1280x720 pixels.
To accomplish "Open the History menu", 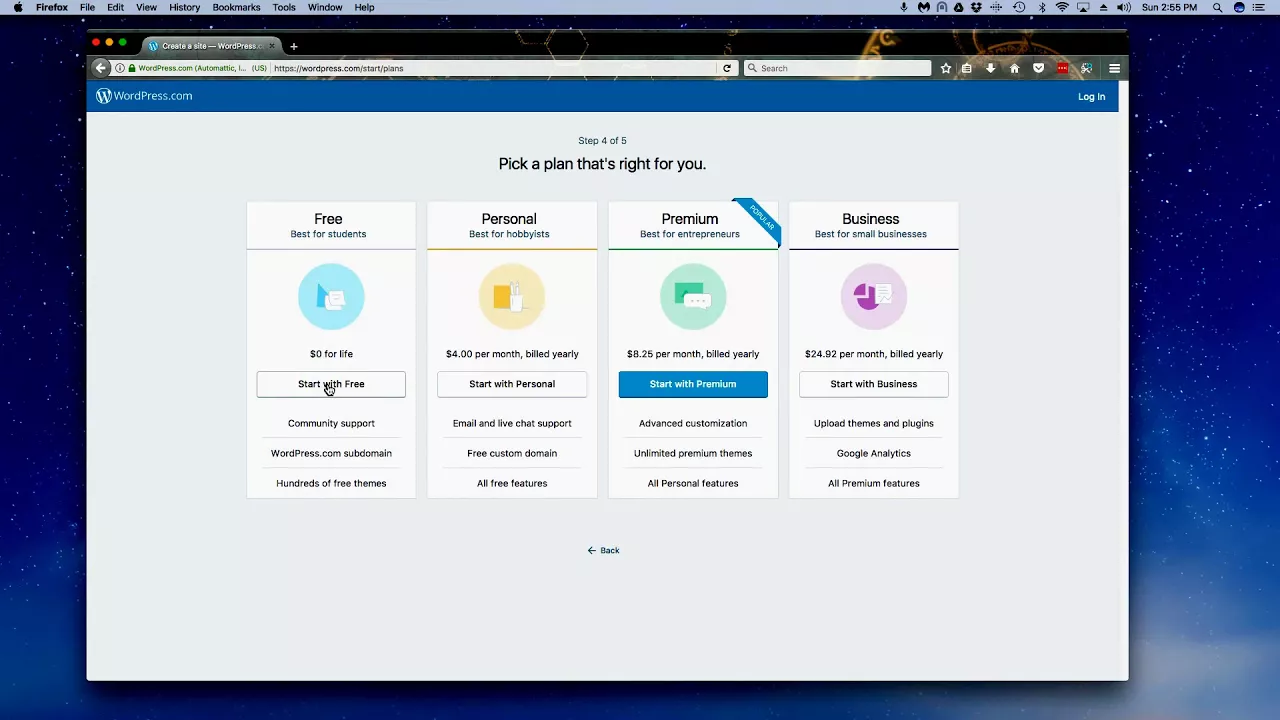I will coord(185,7).
